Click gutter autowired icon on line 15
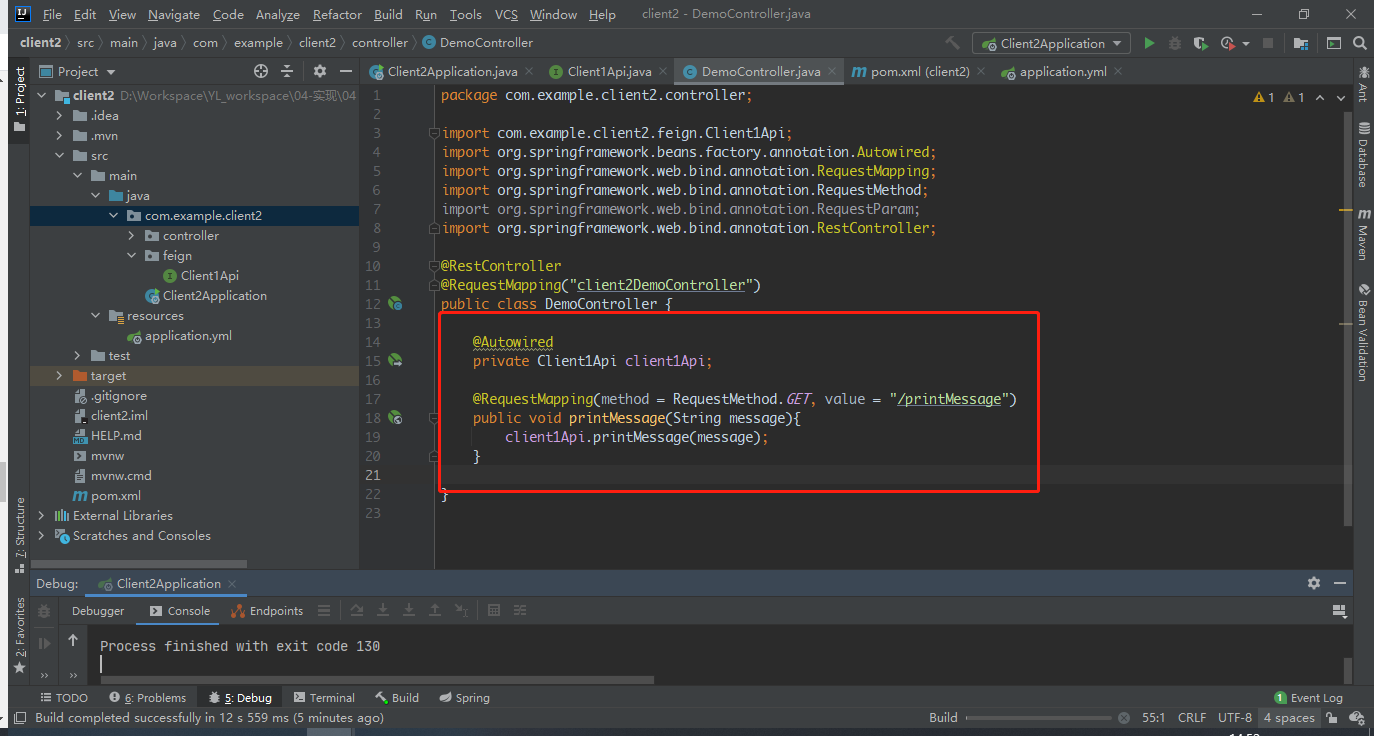Viewport: 1374px width, 736px height. click(x=395, y=360)
